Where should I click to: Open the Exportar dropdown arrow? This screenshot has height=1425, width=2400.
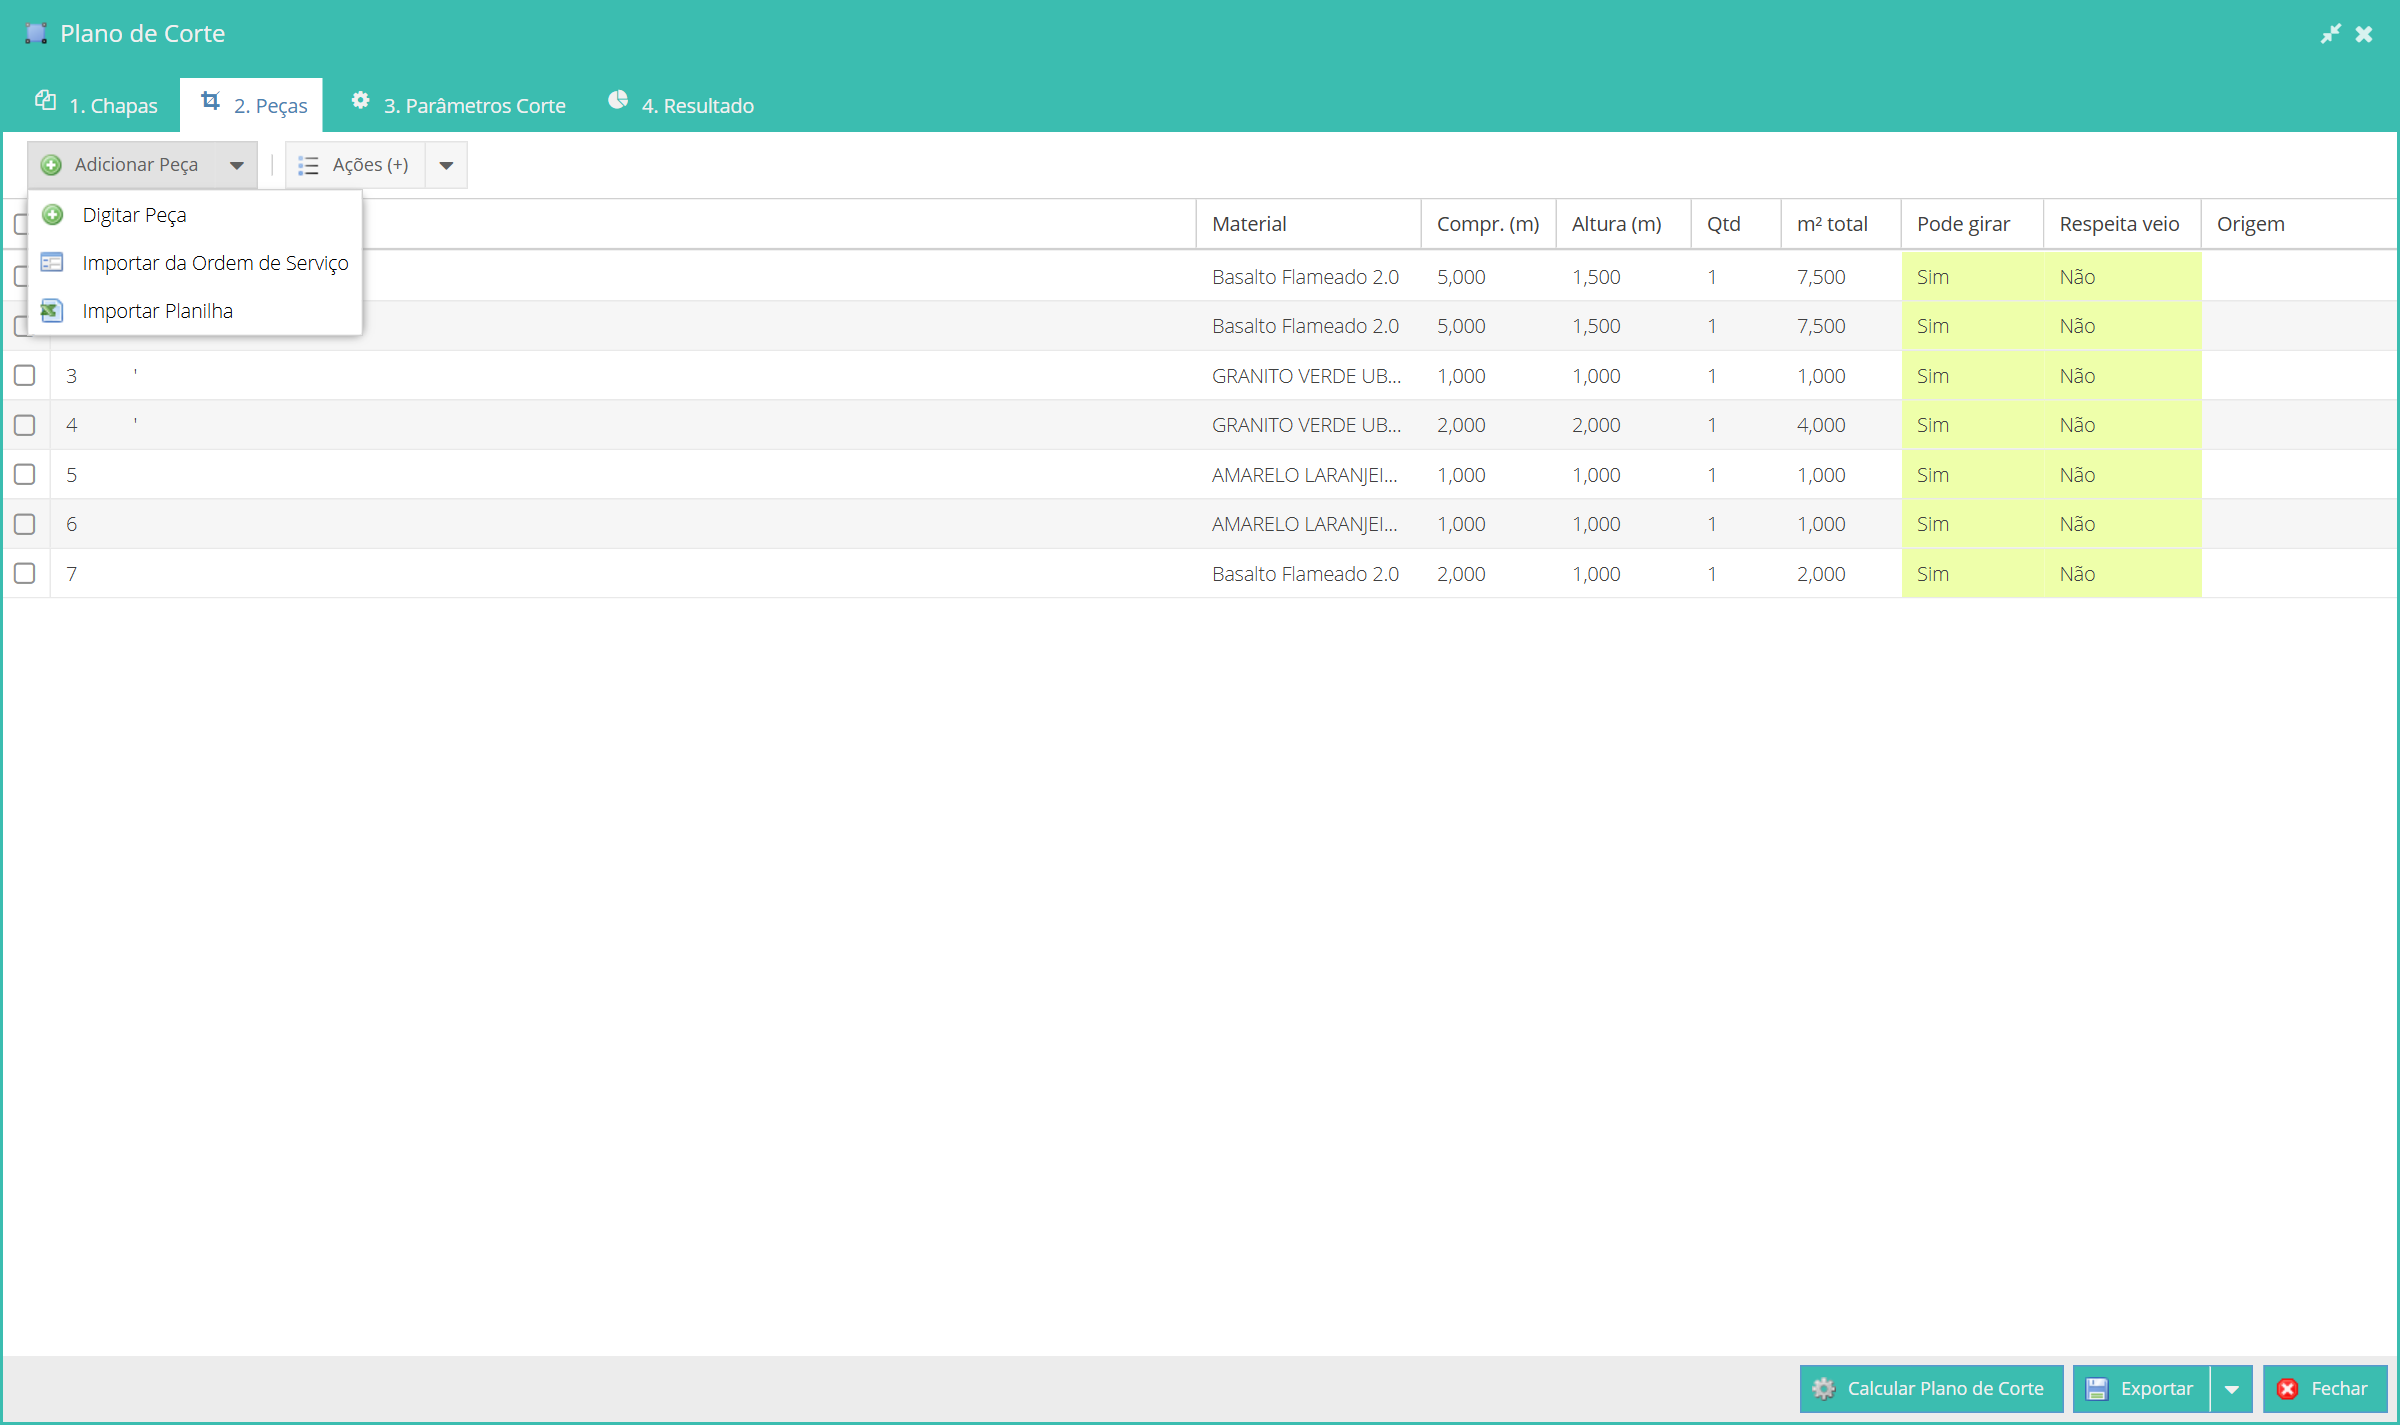[x=2232, y=1388]
